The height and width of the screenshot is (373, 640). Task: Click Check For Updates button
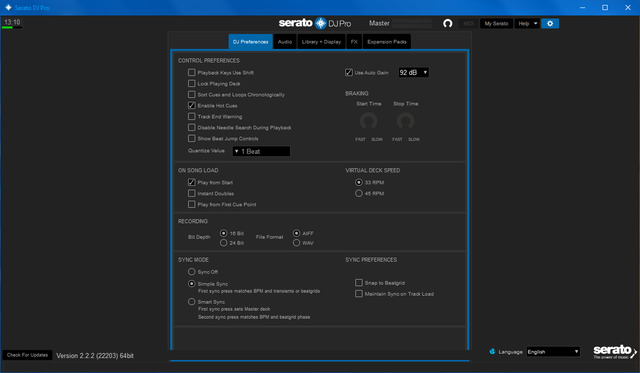[27, 355]
